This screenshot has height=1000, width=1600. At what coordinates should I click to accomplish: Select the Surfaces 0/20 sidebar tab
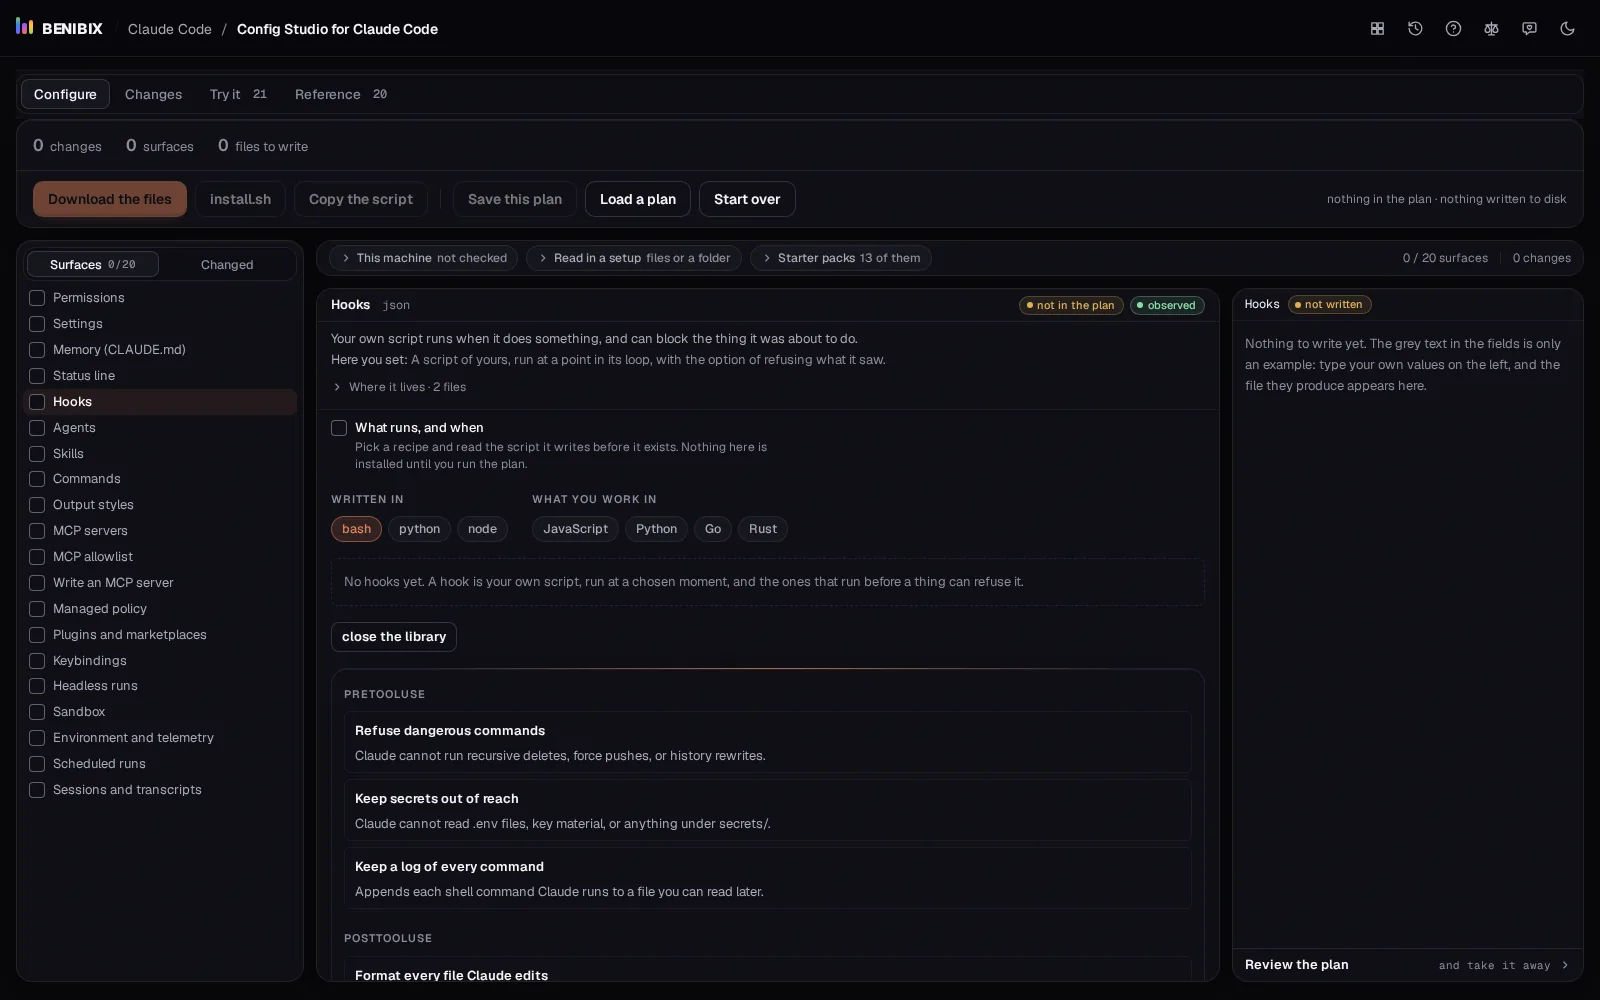92,265
